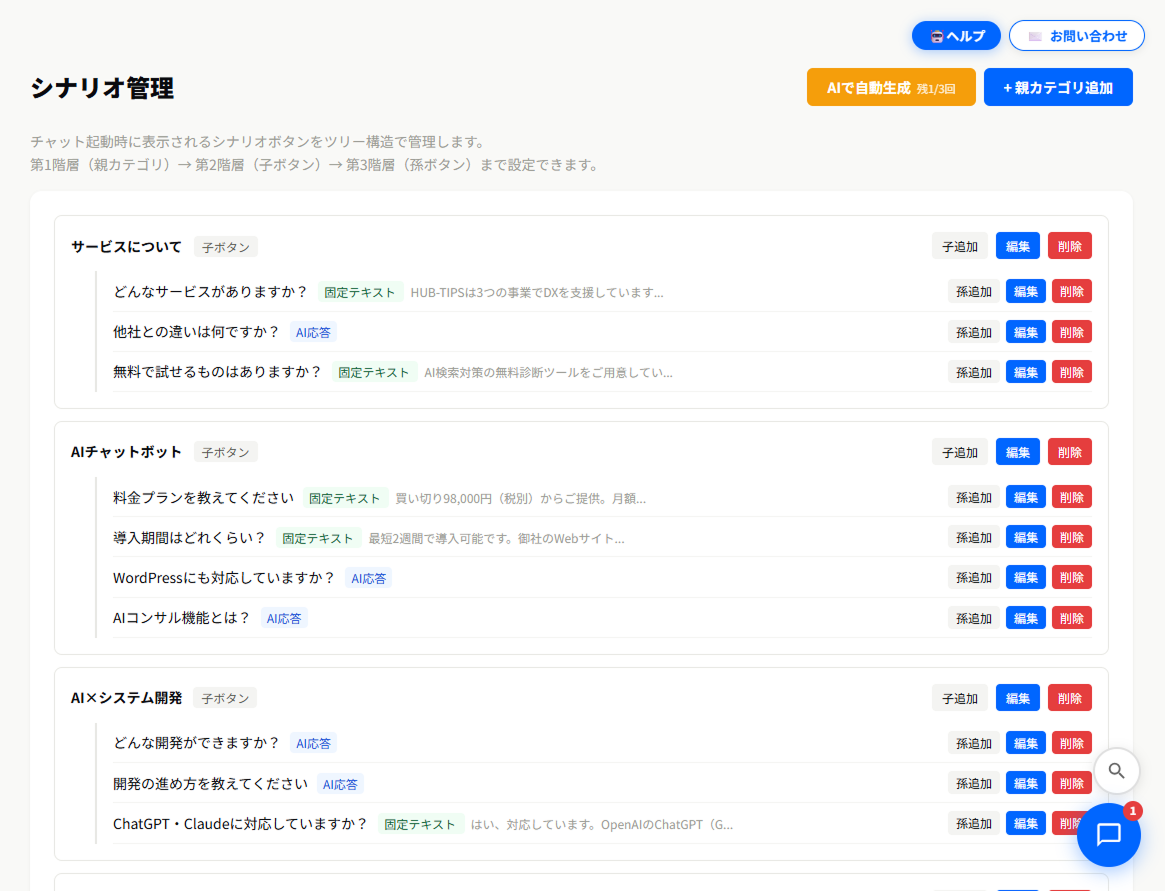Click the ヘルプ help button
Image resolution: width=1165 pixels, height=891 pixels.
956,36
